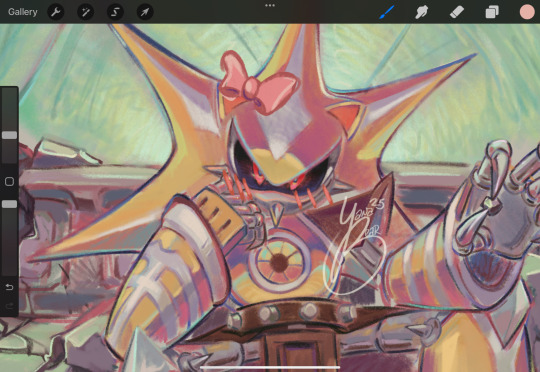Screen dimensions: 540x372
Task: Tap the home indicator bar at bottom
Action: click(x=270, y=368)
